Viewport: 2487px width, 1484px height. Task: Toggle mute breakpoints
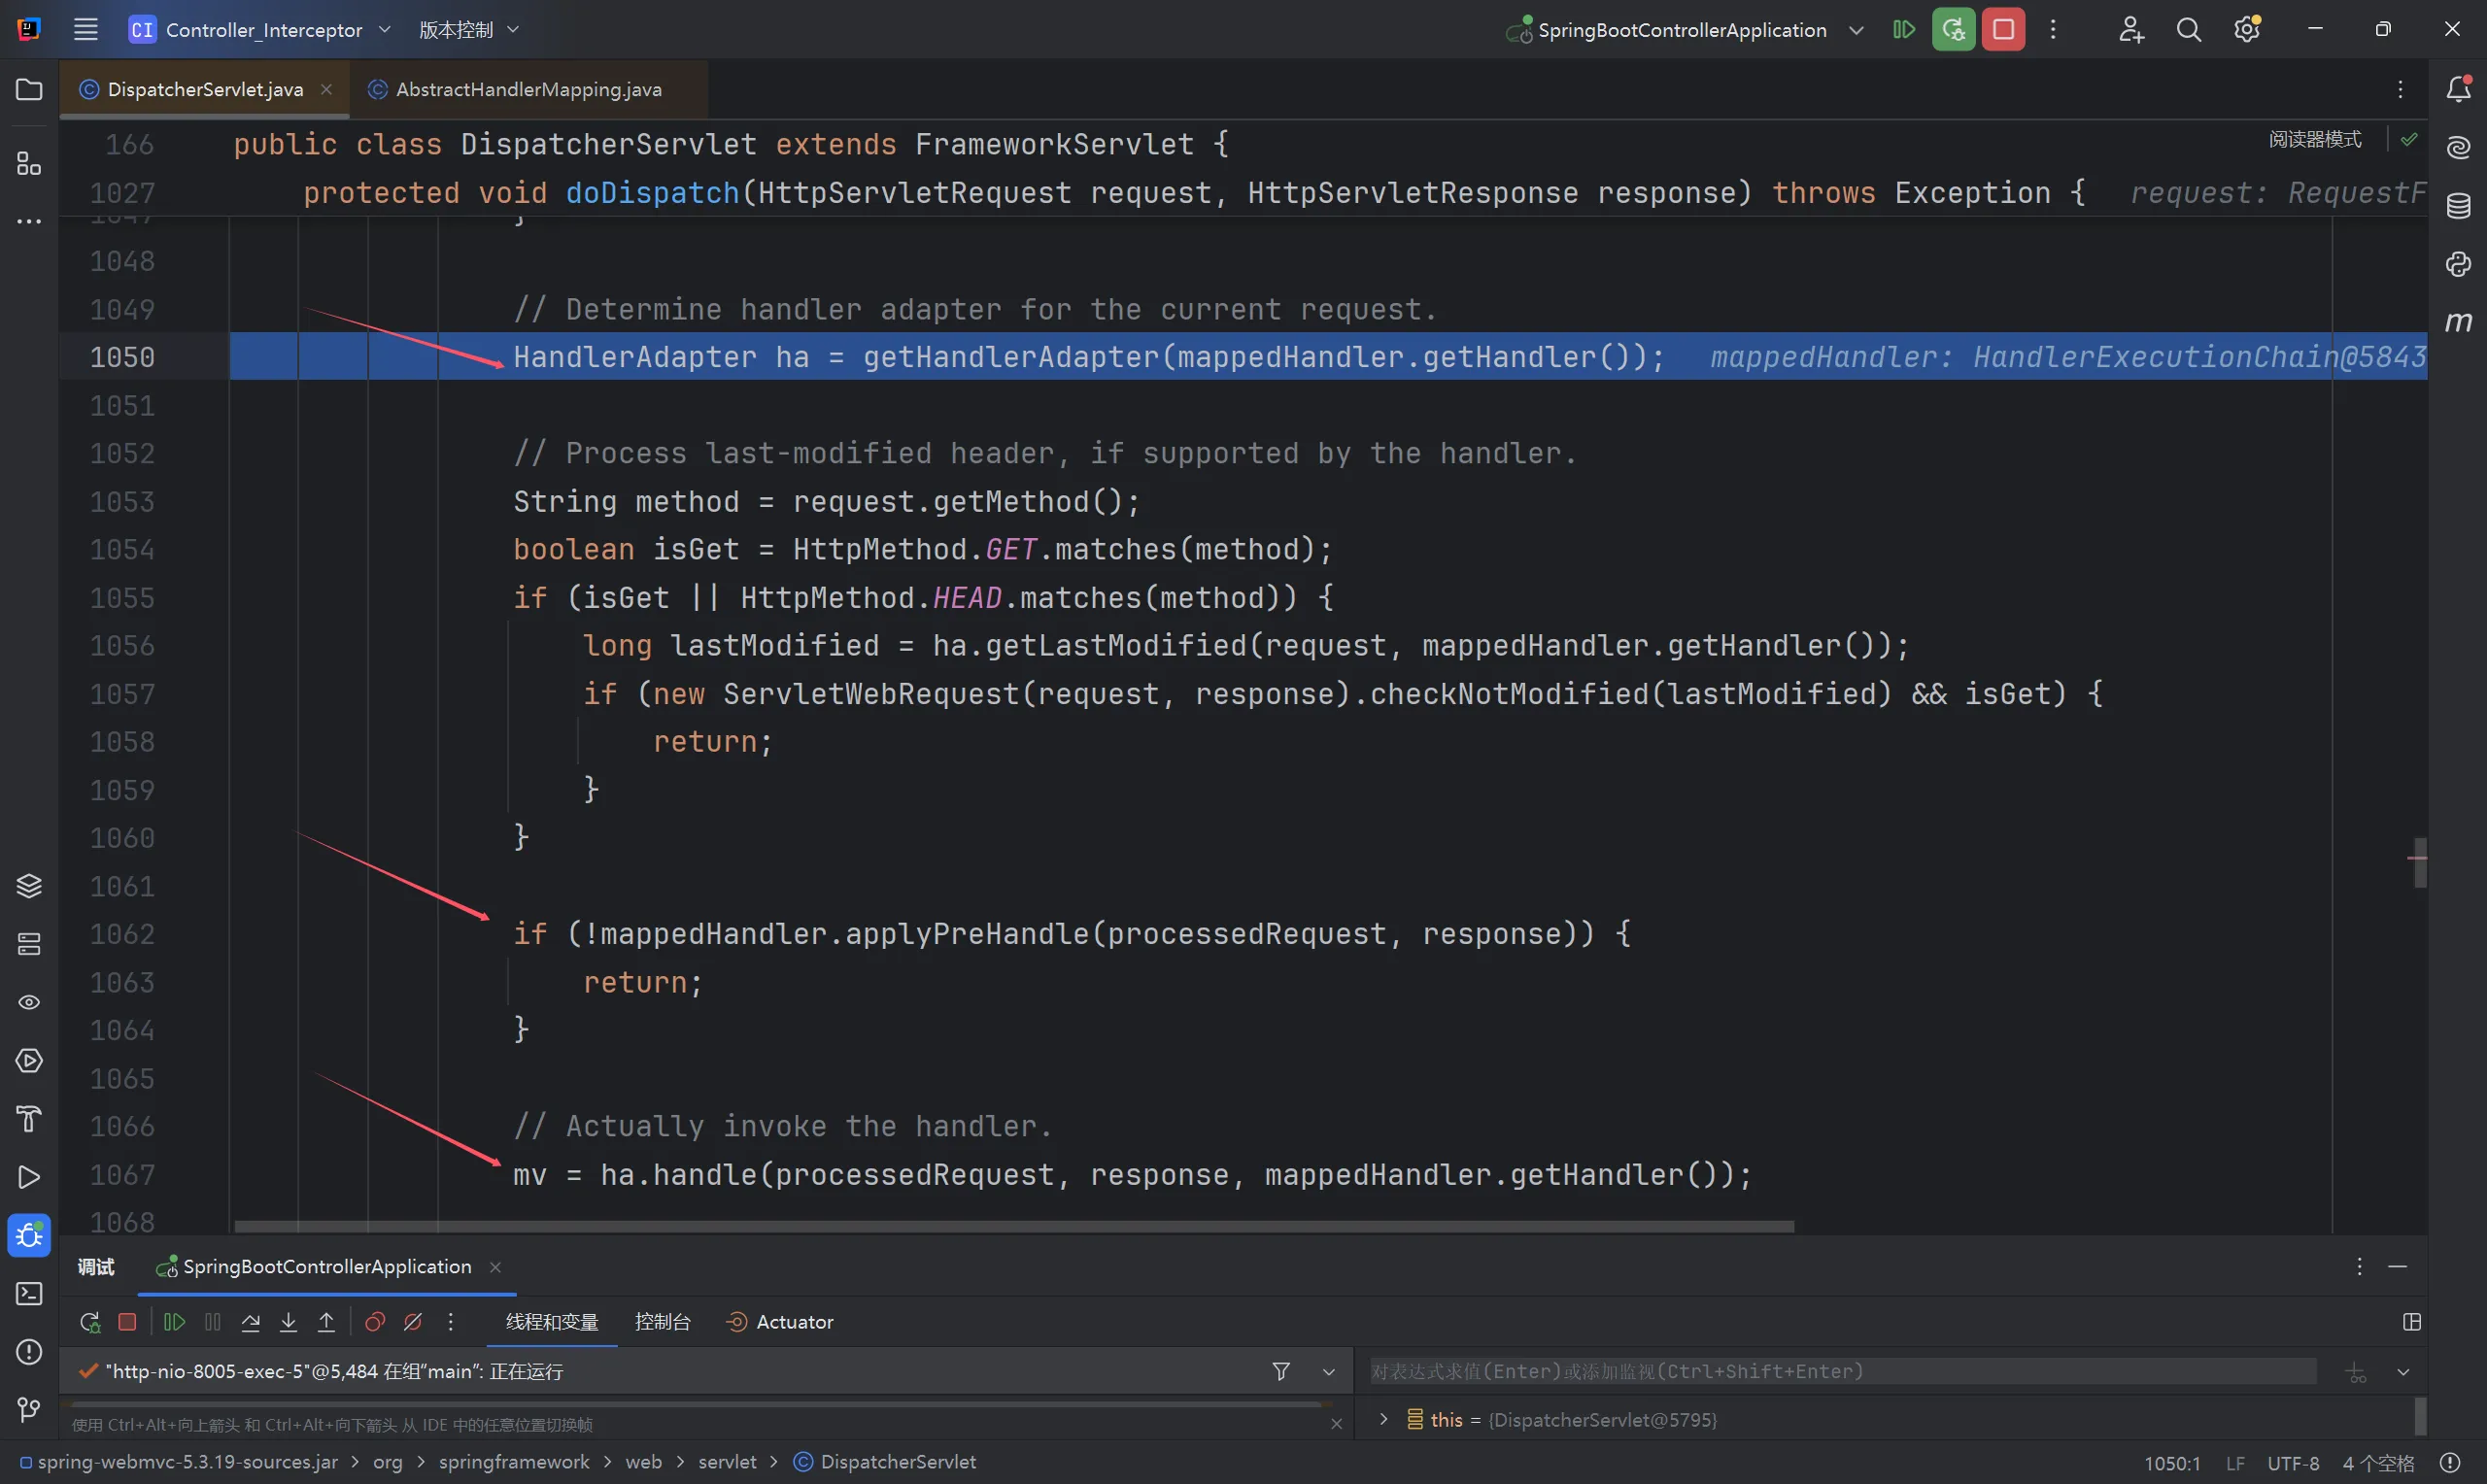click(x=412, y=1322)
